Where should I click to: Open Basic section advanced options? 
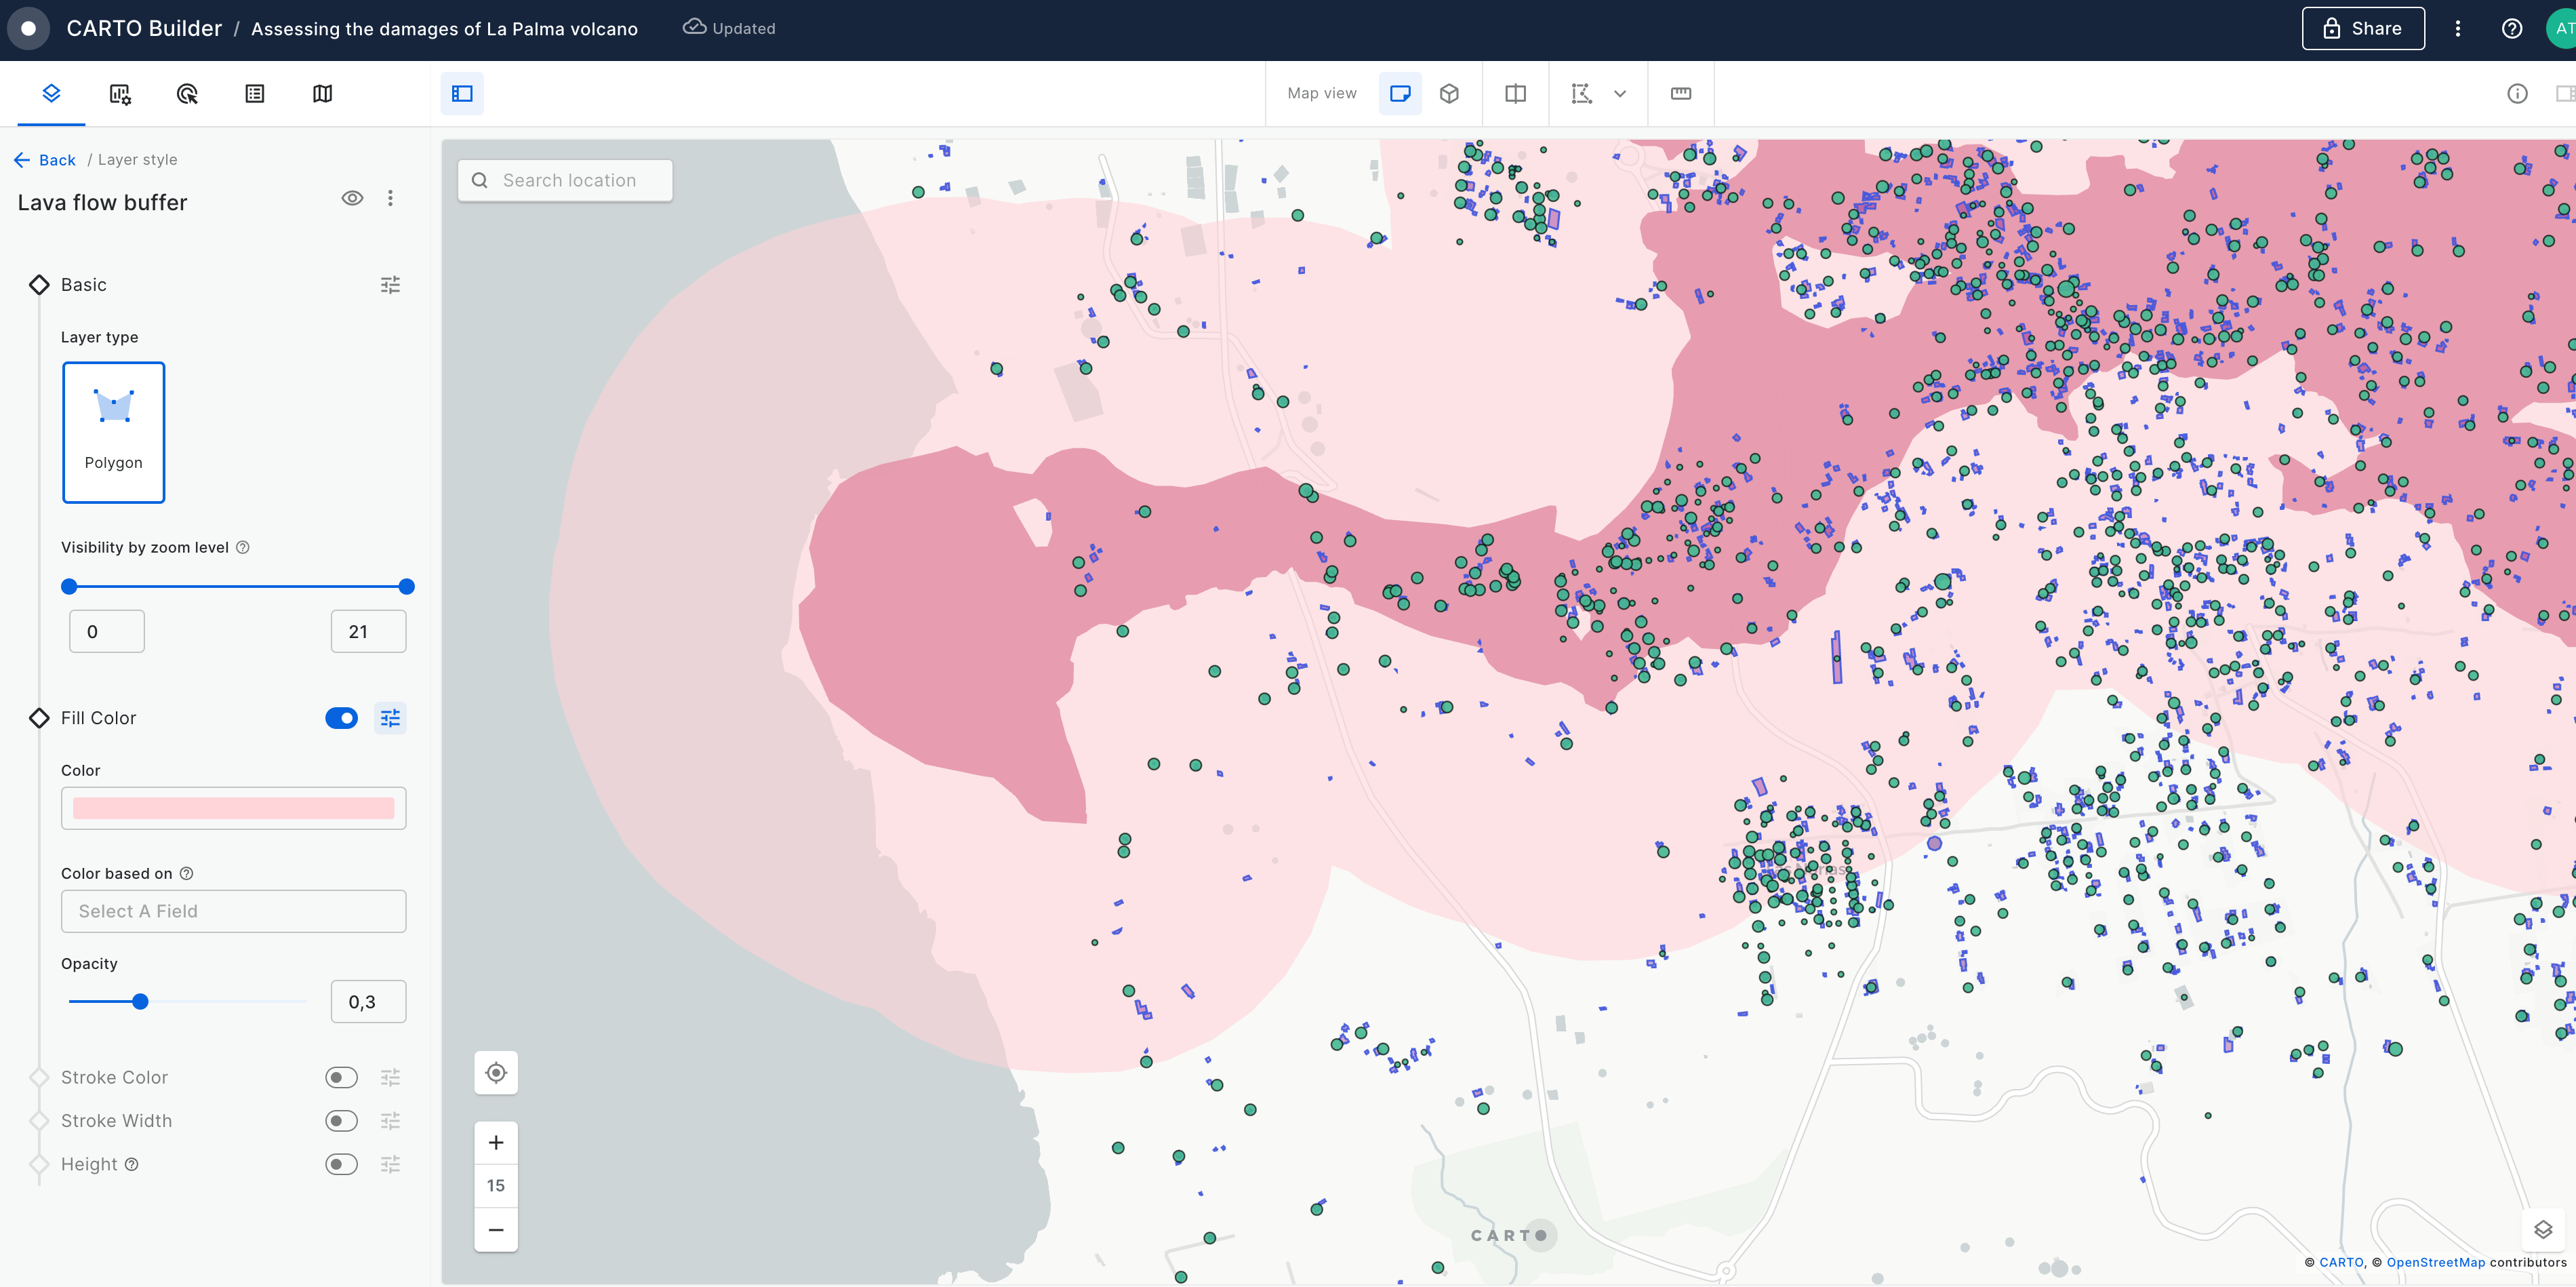click(x=390, y=285)
